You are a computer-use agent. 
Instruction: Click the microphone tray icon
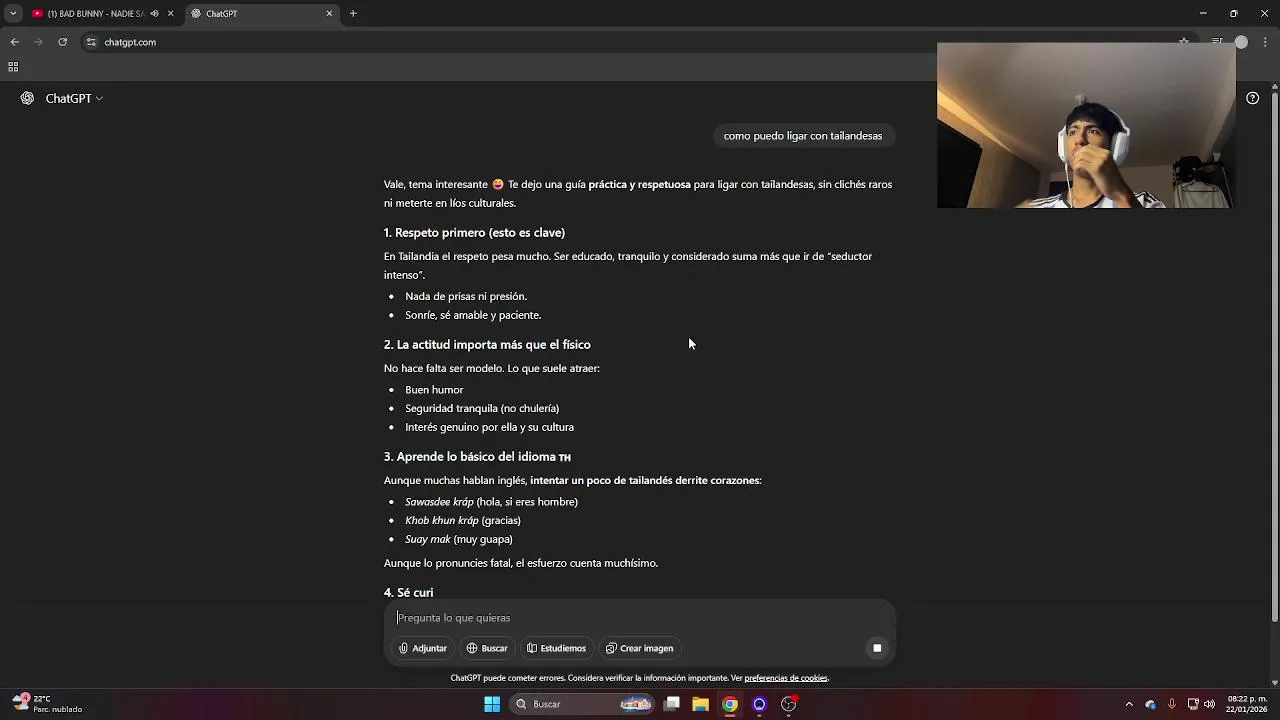click(1171, 704)
